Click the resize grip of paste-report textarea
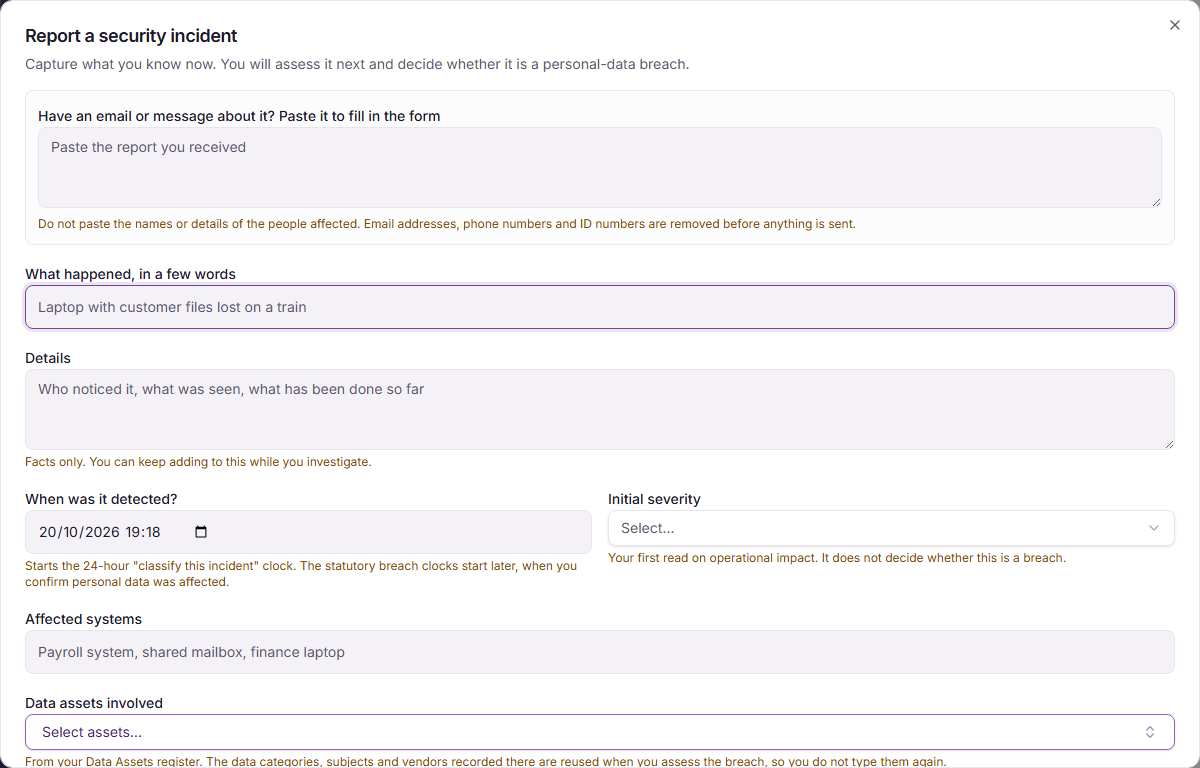The image size is (1200, 768). pos(1155,201)
